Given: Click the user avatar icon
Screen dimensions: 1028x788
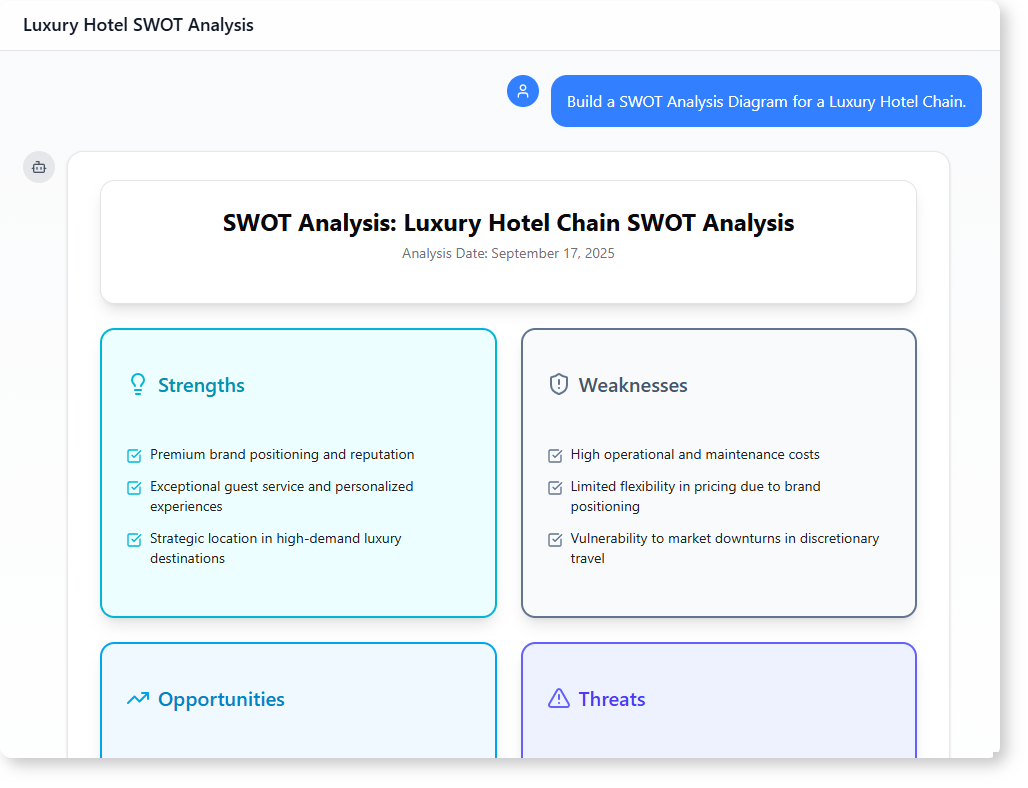Looking at the screenshot, I should tap(523, 91).
